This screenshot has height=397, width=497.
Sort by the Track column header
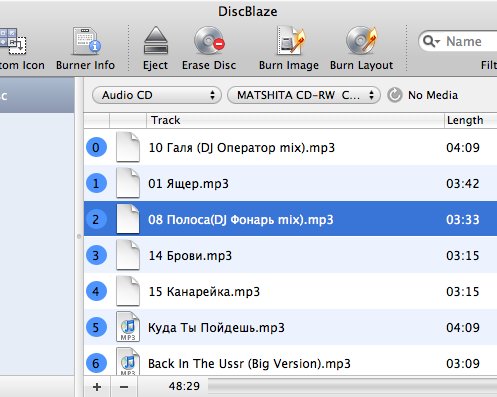(x=295, y=120)
